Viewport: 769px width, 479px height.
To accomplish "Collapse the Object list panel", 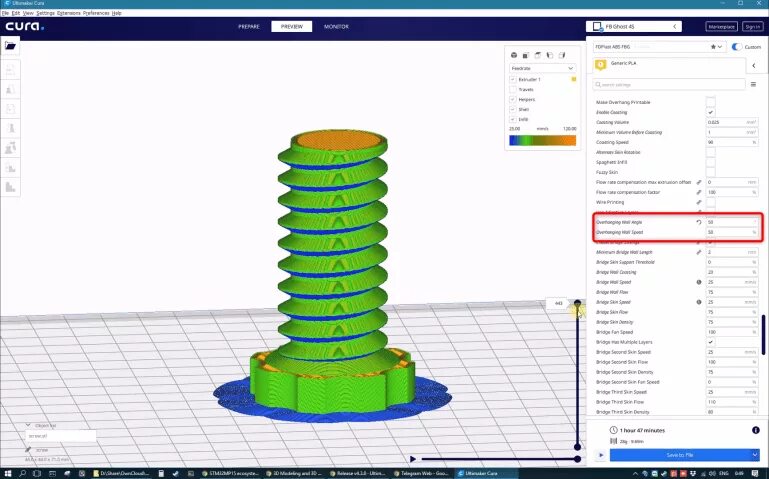I will coord(28,425).
